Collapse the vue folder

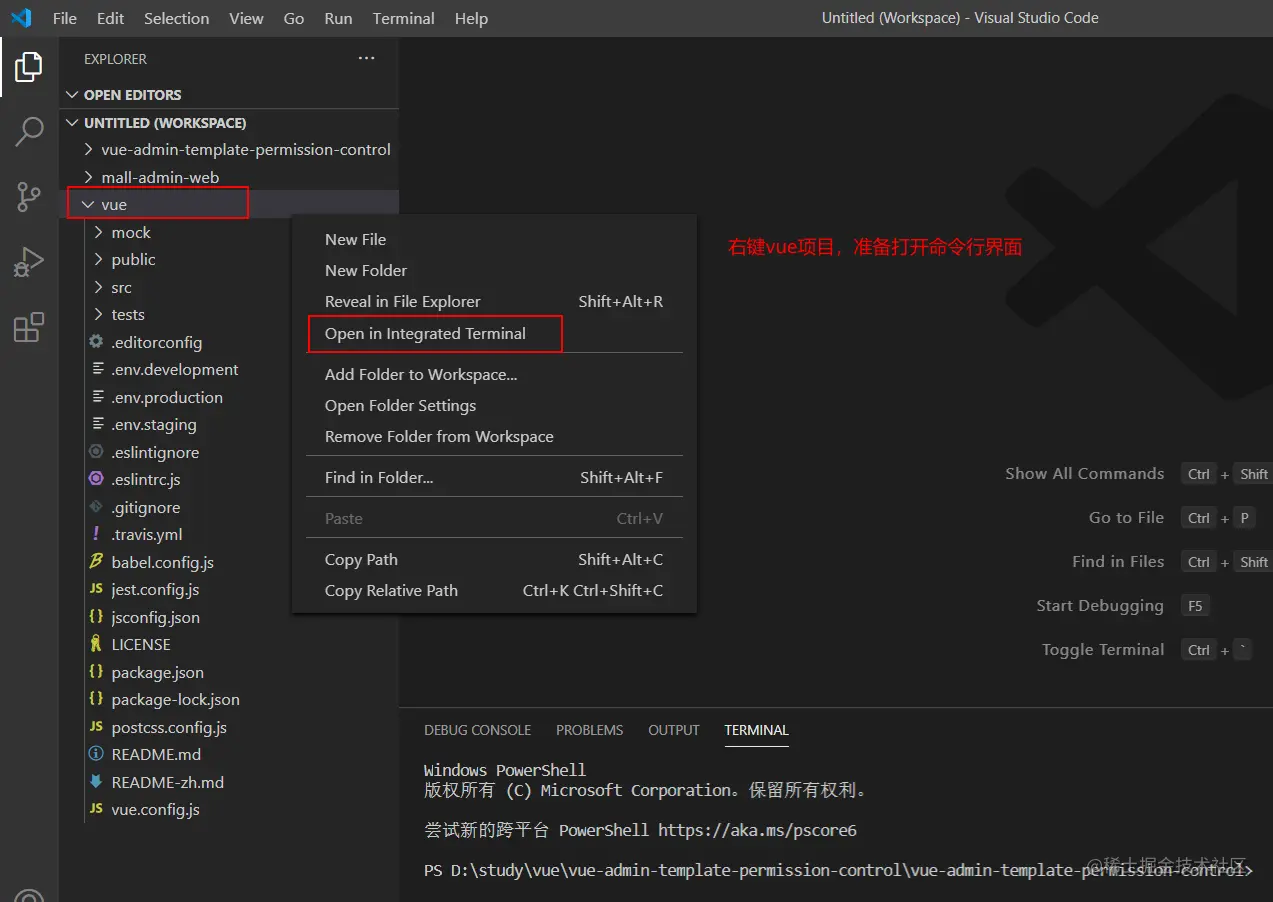229,204
